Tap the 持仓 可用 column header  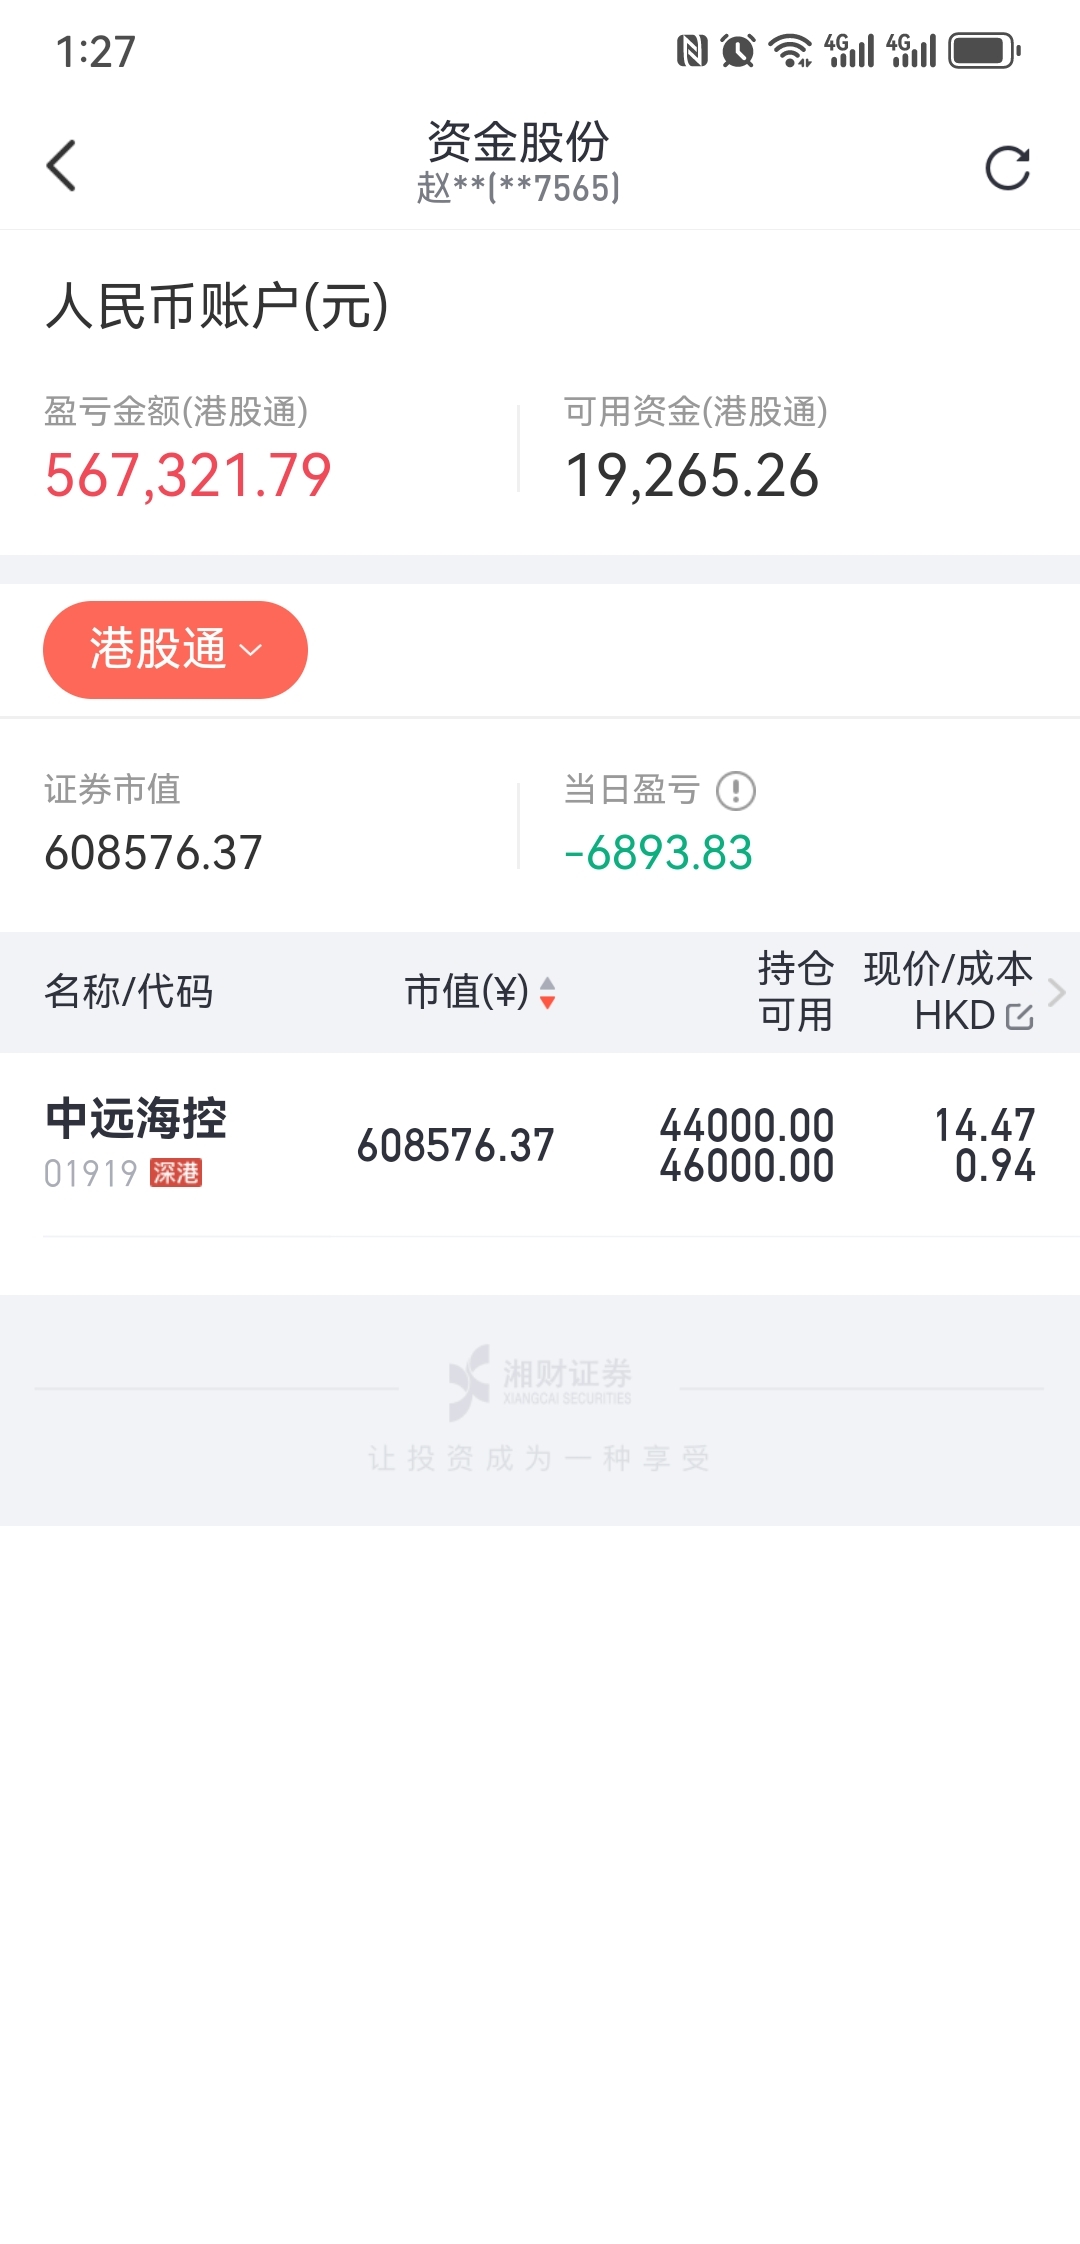pos(795,992)
